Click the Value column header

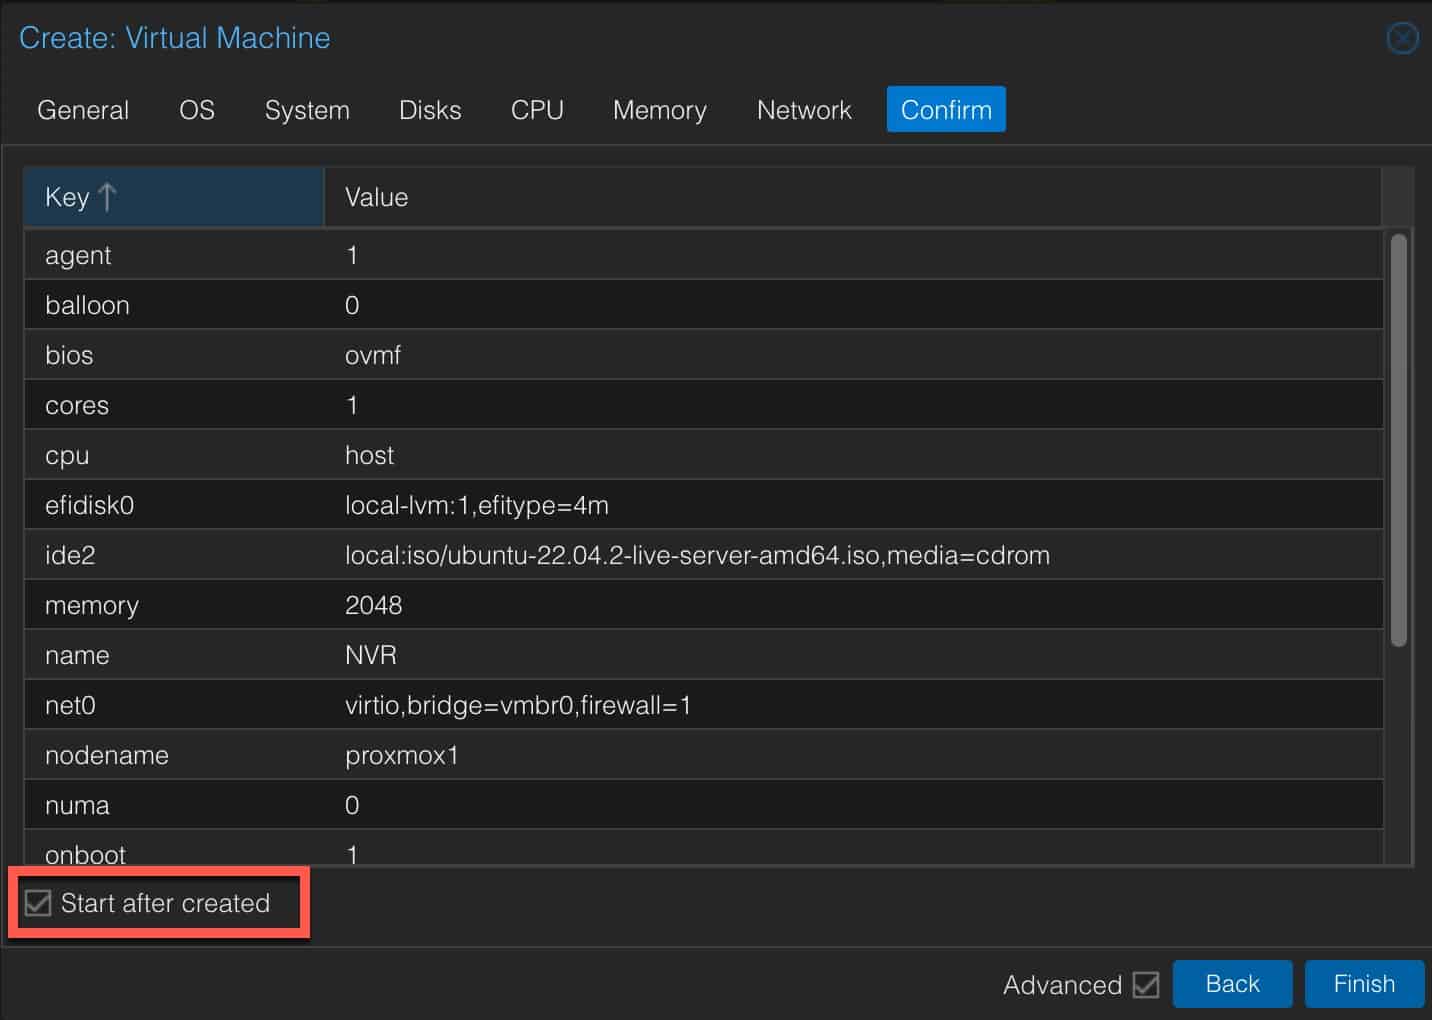pos(853,197)
